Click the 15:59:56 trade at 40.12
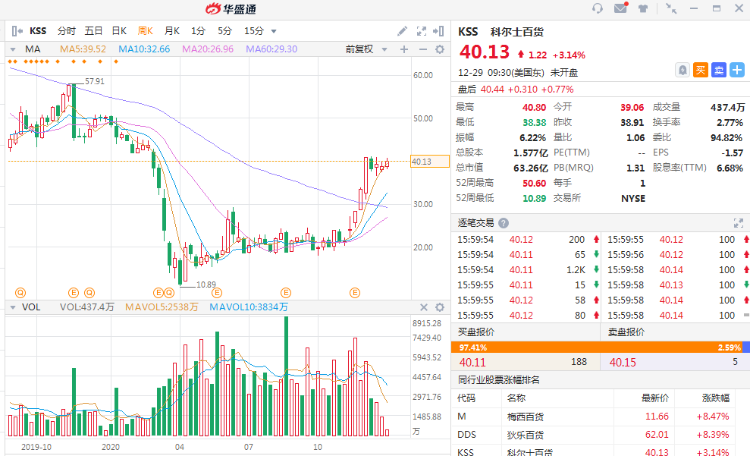 [676, 255]
